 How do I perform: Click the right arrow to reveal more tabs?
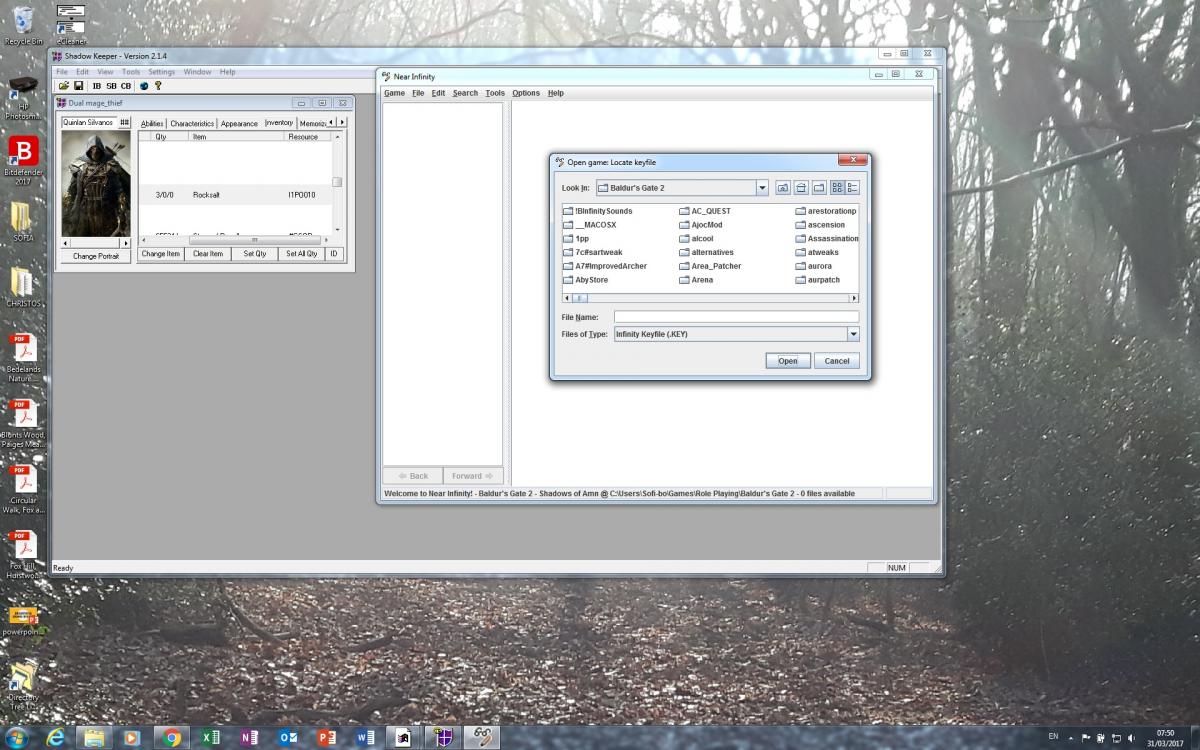(x=342, y=122)
